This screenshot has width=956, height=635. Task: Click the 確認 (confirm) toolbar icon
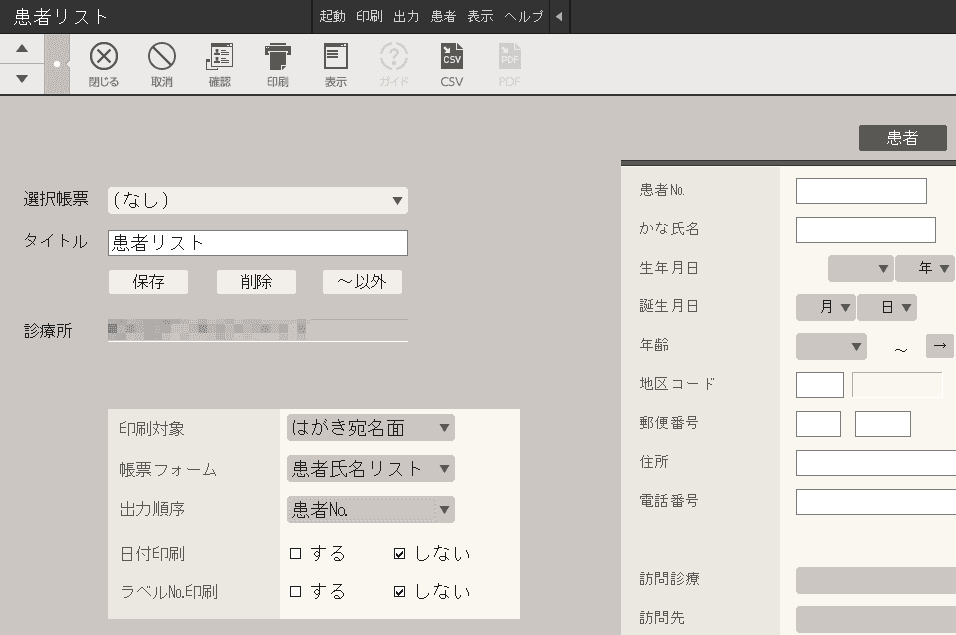coord(219,62)
